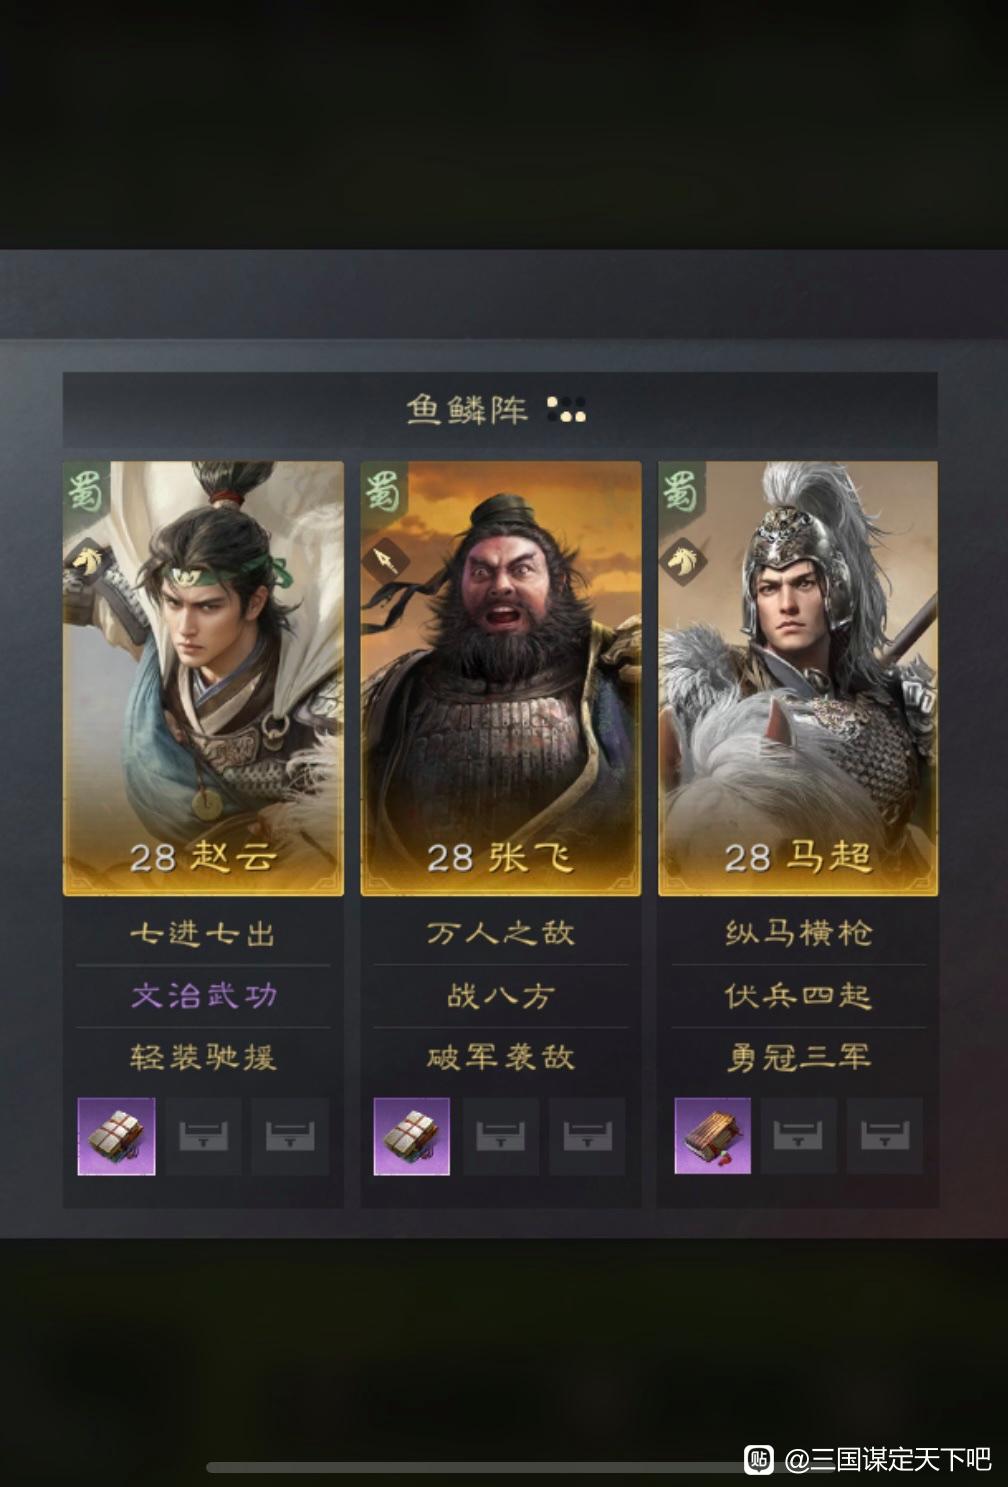Select the 伏兵四起 skill
Screen dimensions: 1008x1487
(798, 996)
